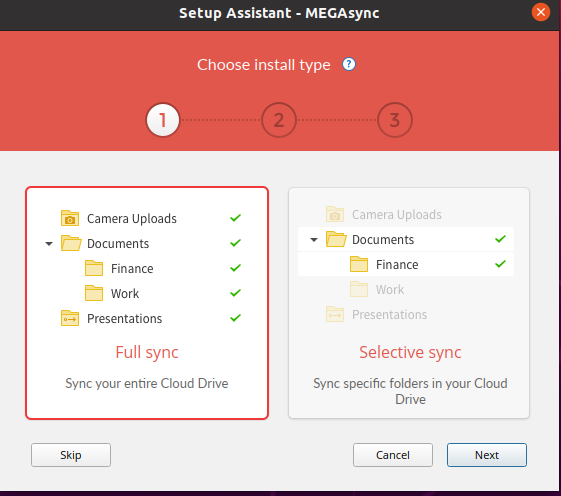Click Camera Uploads folder icon in Full sync
Image resolution: width=561 pixels, height=496 pixels.
pos(70,218)
